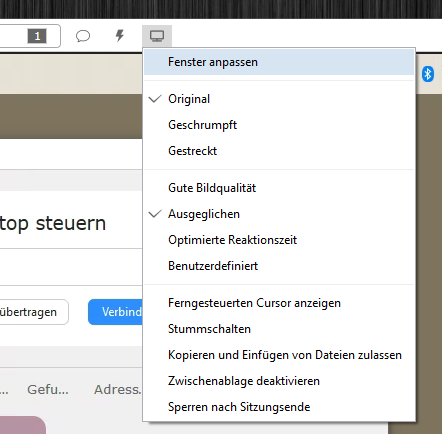
Task: Toggle Zwischenablage deaktivieren
Action: point(279,381)
